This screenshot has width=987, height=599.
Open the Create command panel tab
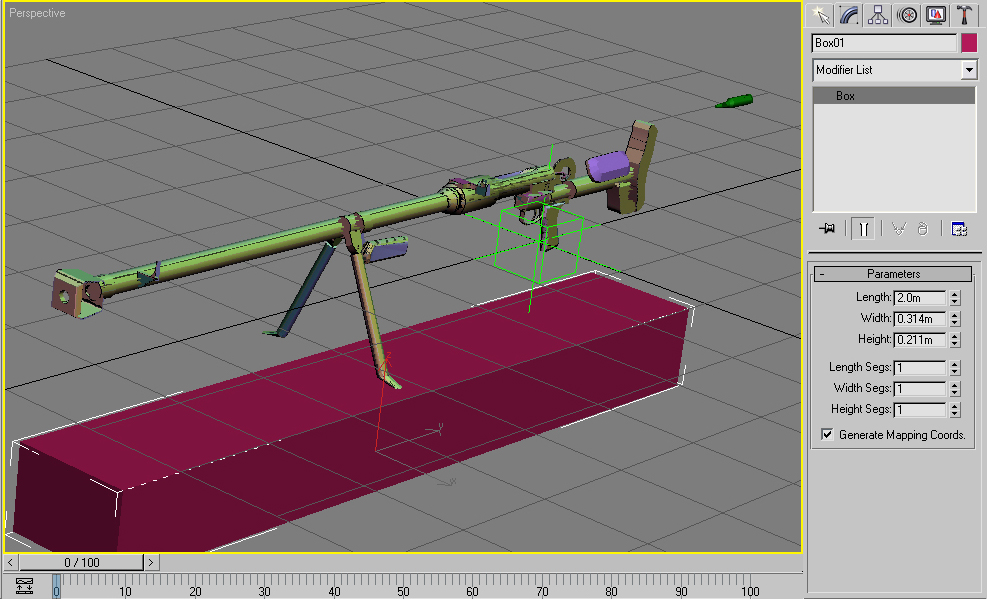point(821,15)
